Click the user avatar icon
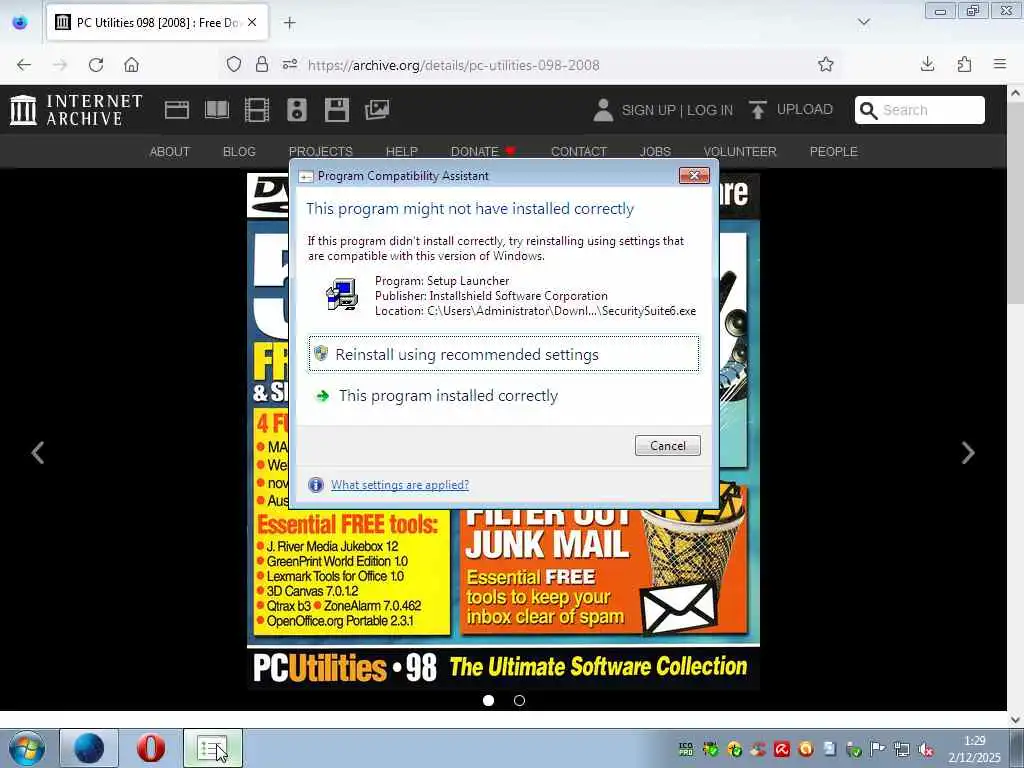The image size is (1024, 768). (603, 110)
